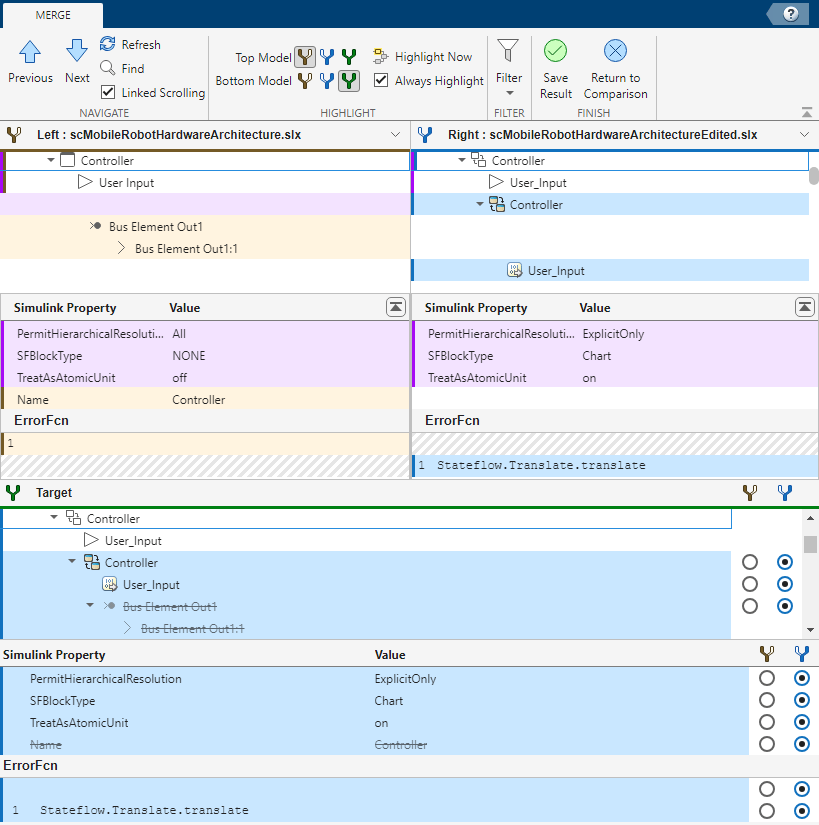Expand Bus Element Out1:1 in Left tree
Viewport: 819px width, 825px height.
[x=121, y=248]
